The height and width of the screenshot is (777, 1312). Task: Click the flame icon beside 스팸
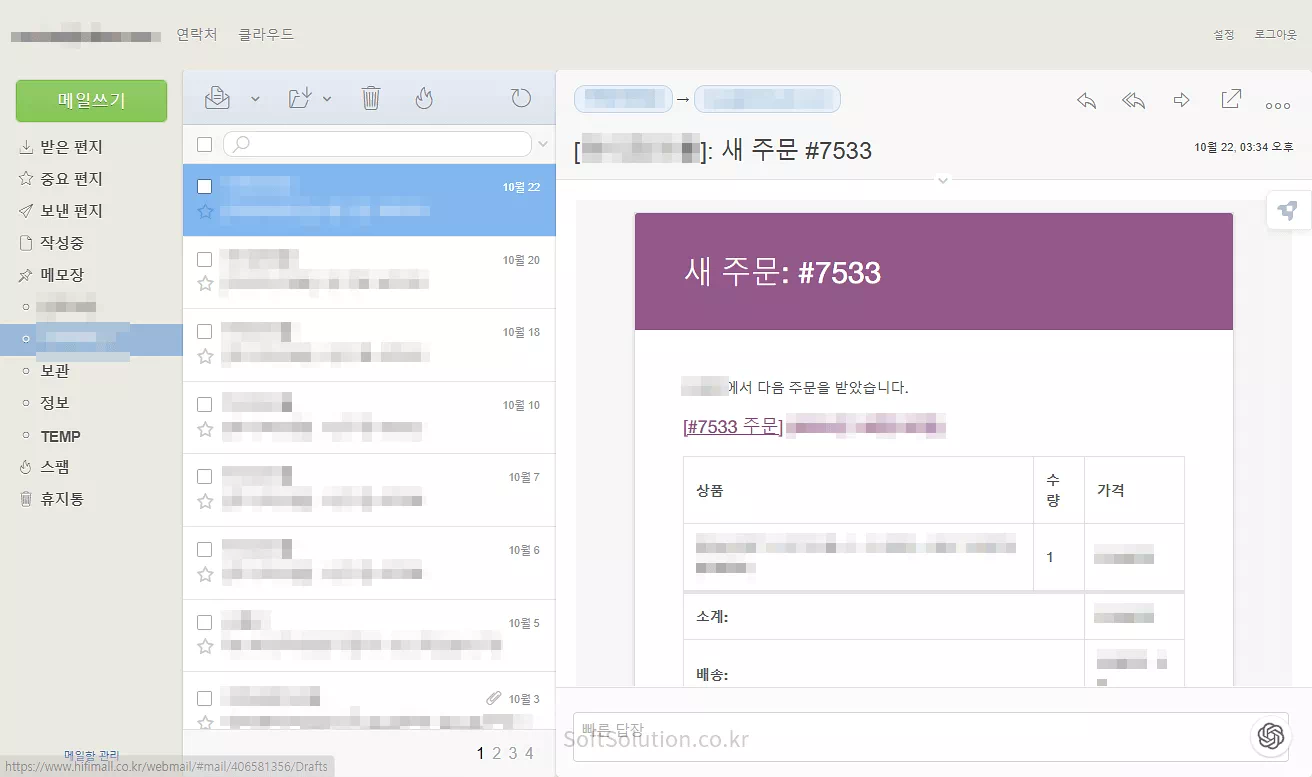tap(26, 467)
